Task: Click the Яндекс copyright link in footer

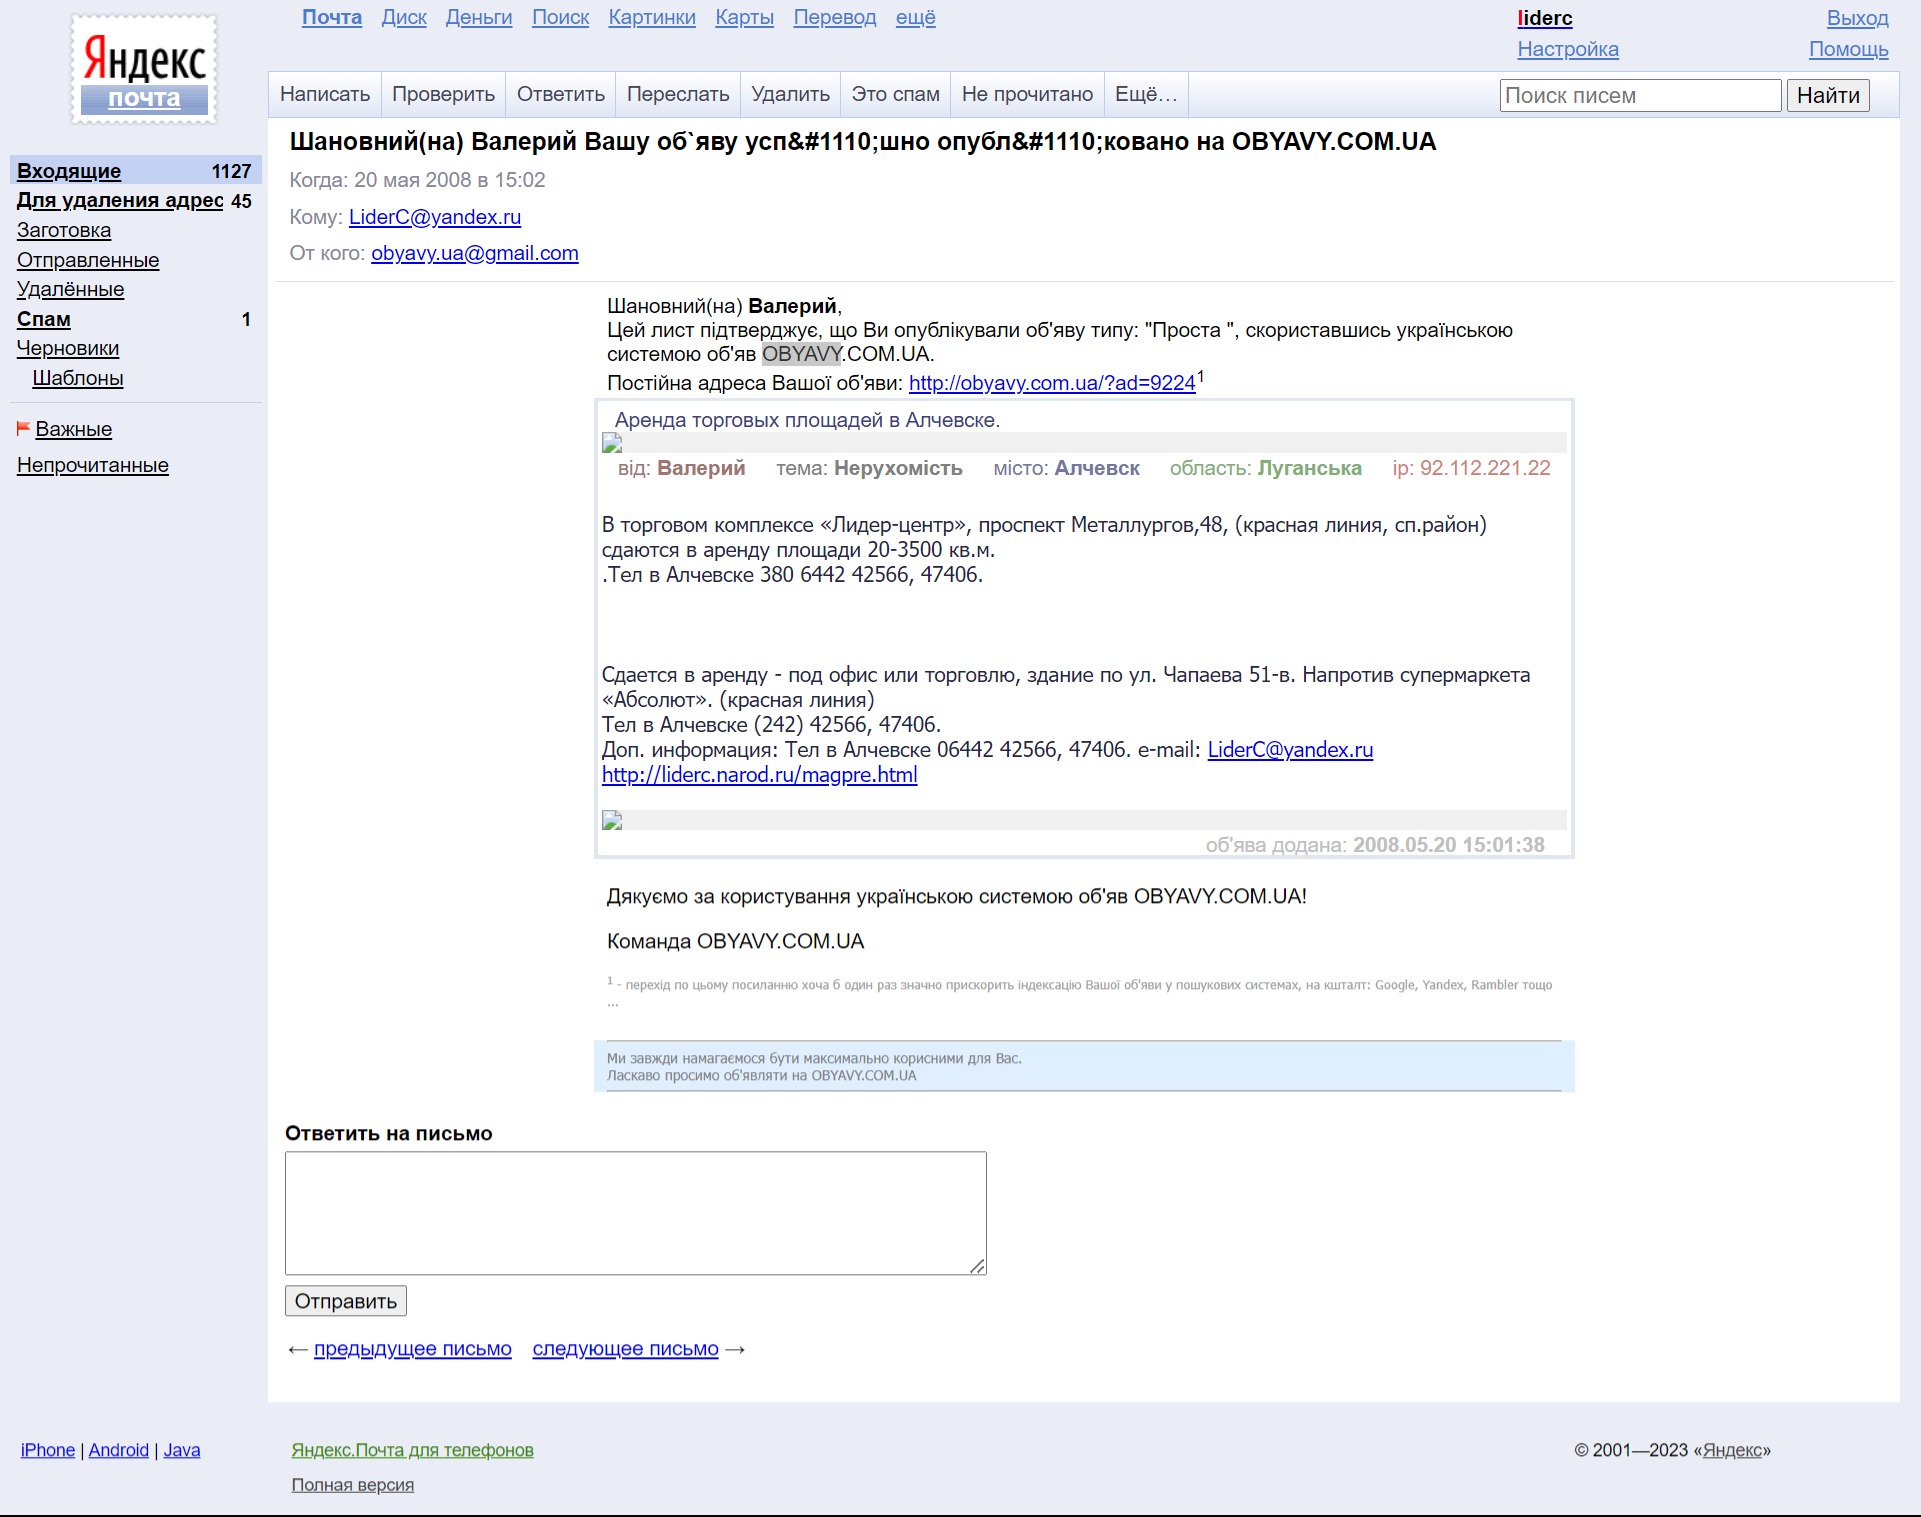Action: pyautogui.click(x=1732, y=1450)
